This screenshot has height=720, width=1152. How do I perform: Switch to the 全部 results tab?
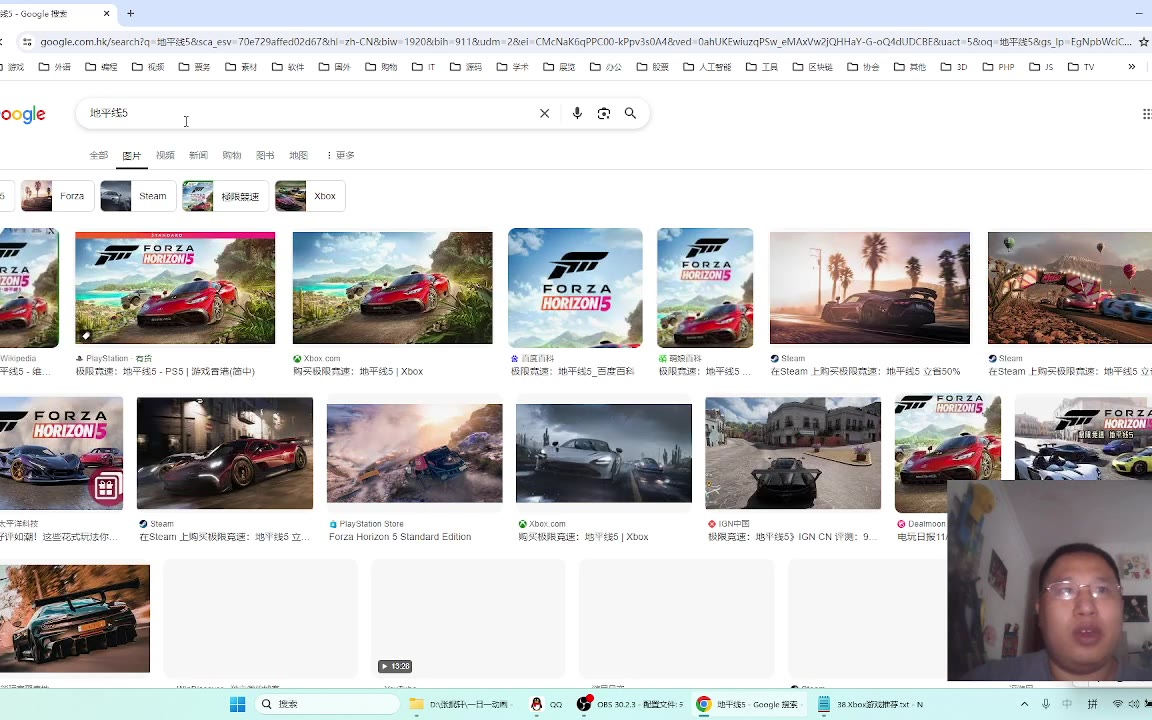98,155
